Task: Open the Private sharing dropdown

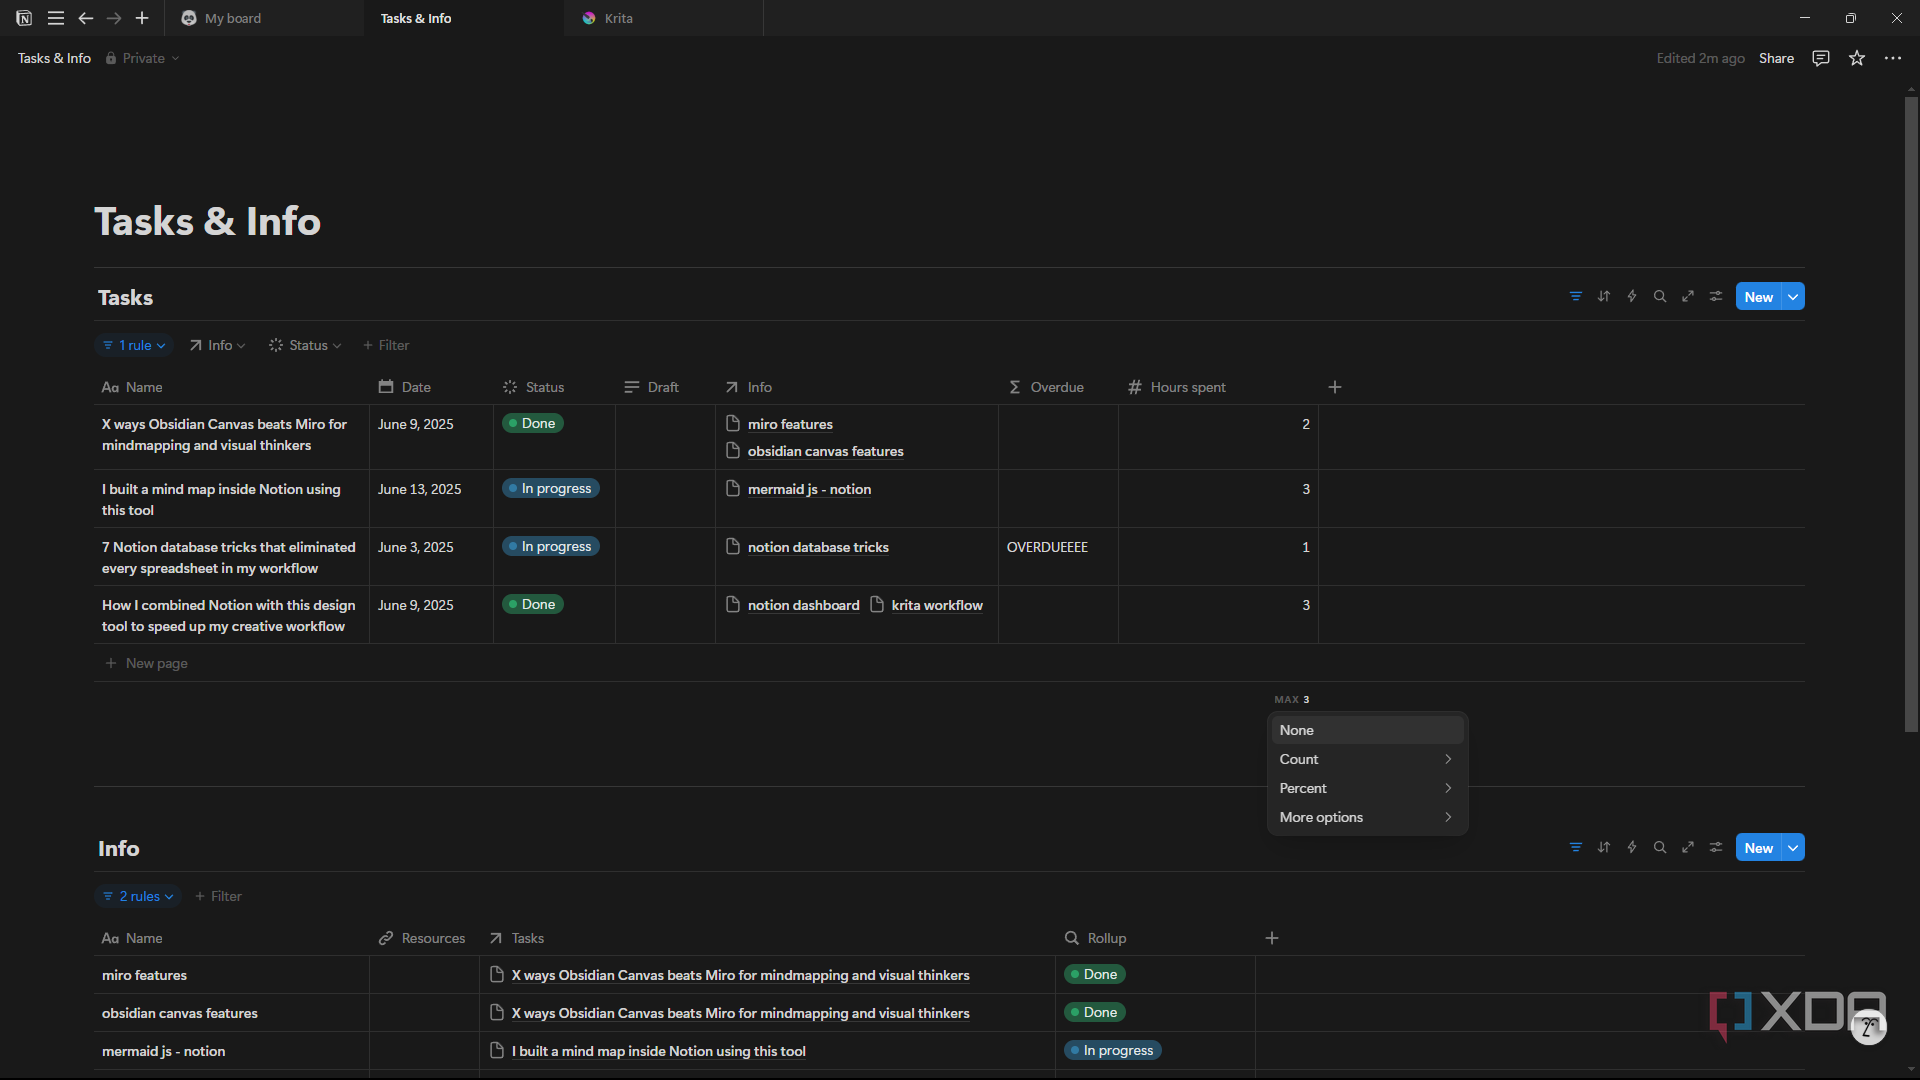Action: coord(142,58)
